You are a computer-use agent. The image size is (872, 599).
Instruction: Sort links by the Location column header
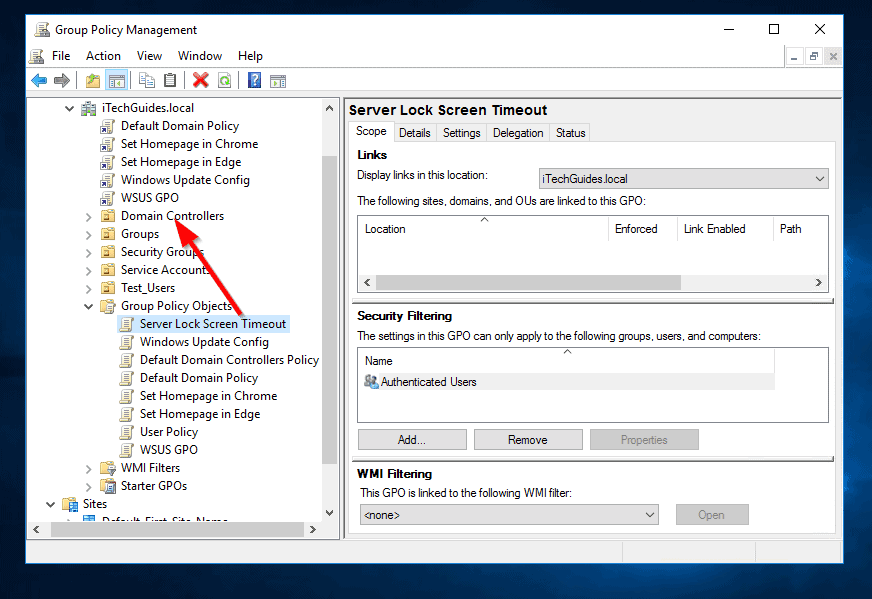pyautogui.click(x=483, y=229)
